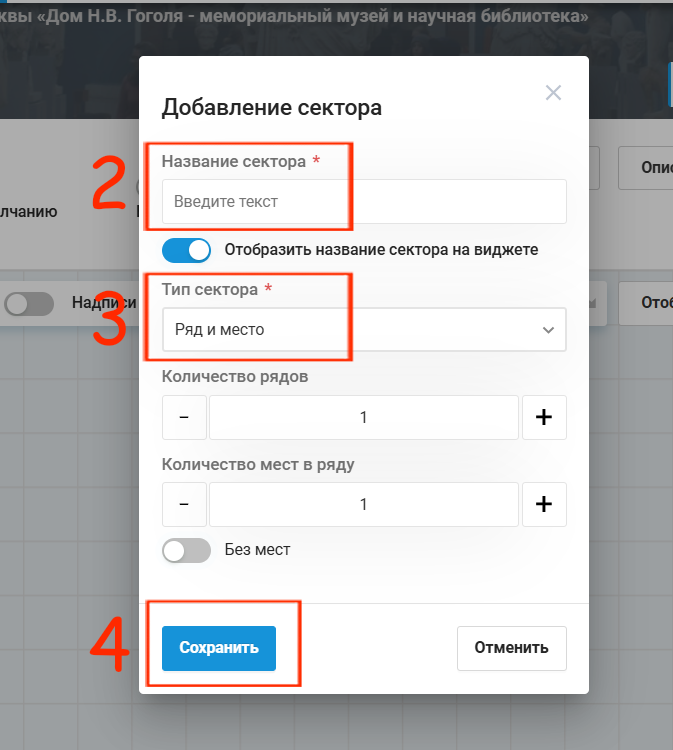Click the Сохранить button
The image size is (673, 750).
[219, 648]
